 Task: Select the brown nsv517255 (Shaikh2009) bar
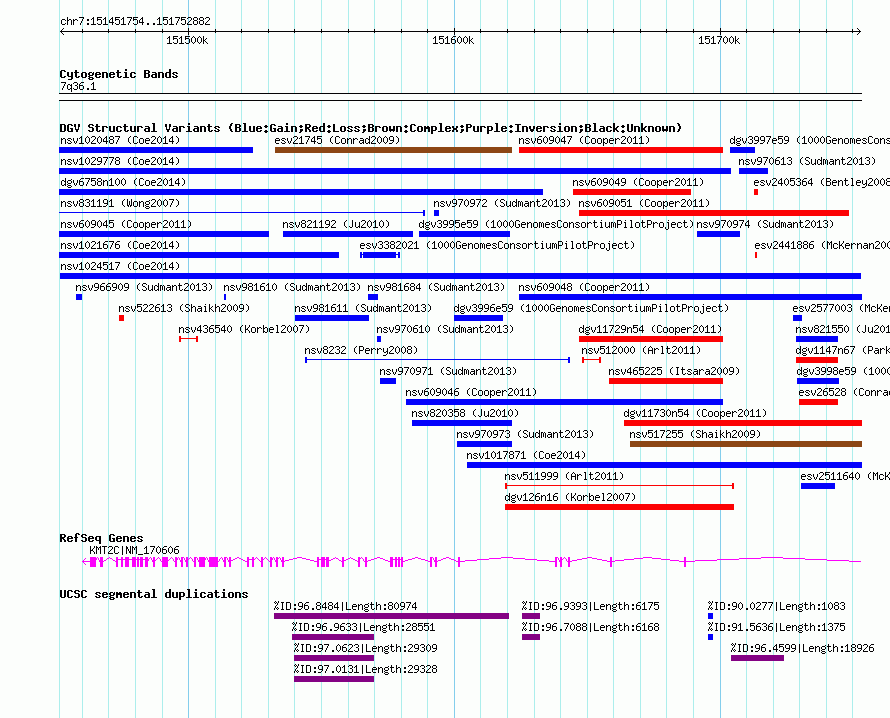tap(746, 444)
